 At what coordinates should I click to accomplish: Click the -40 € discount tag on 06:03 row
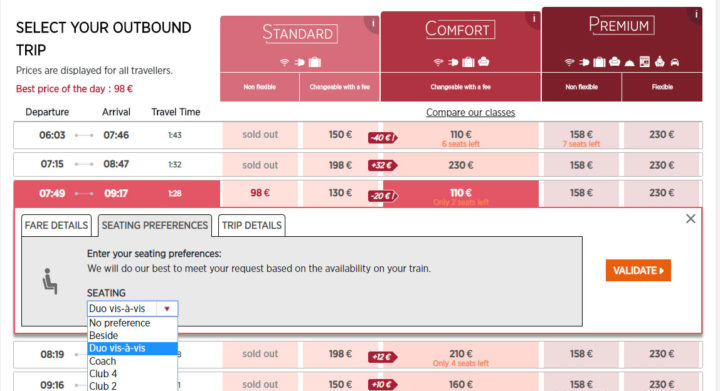point(382,138)
